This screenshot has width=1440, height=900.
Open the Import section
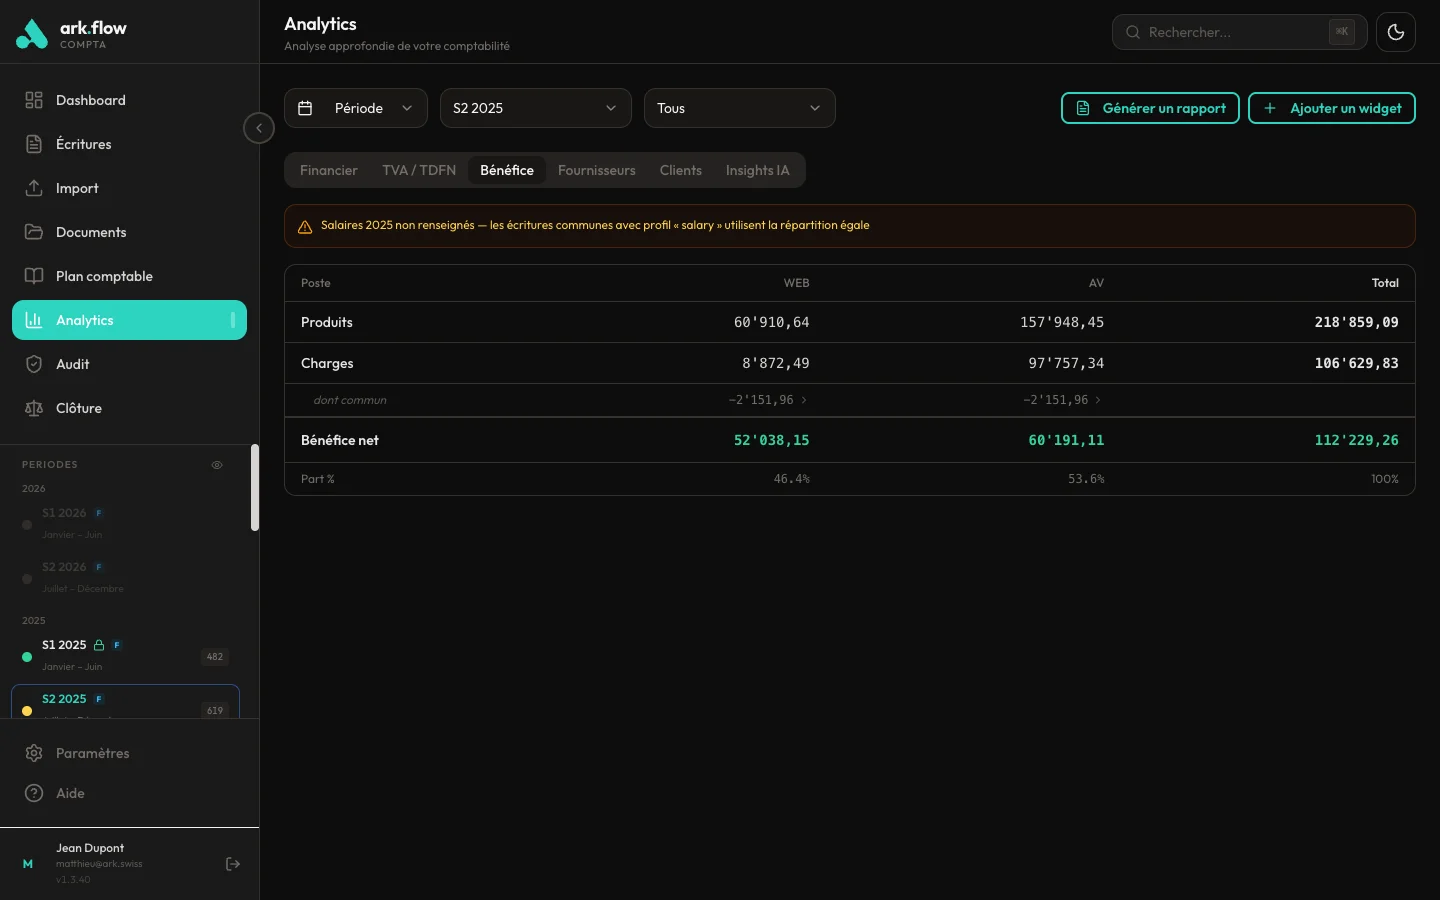click(x=33, y=188)
